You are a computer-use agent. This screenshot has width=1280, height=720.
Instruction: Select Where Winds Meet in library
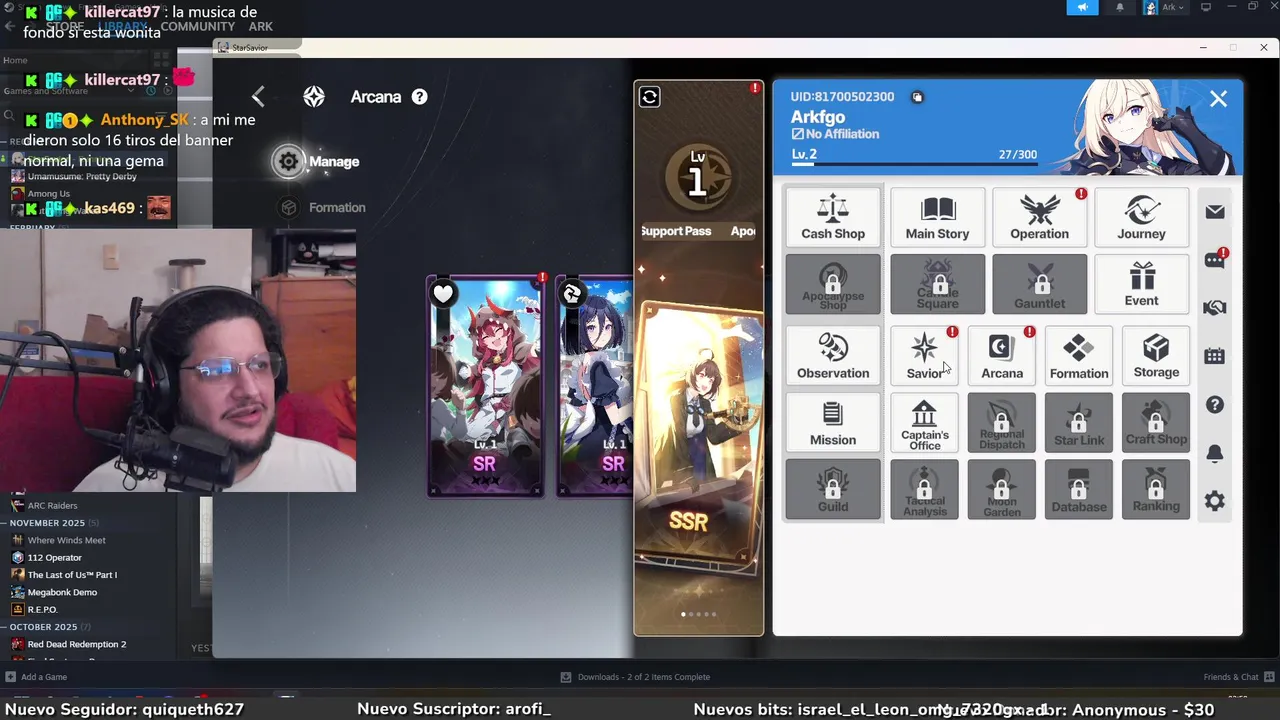tap(66, 540)
